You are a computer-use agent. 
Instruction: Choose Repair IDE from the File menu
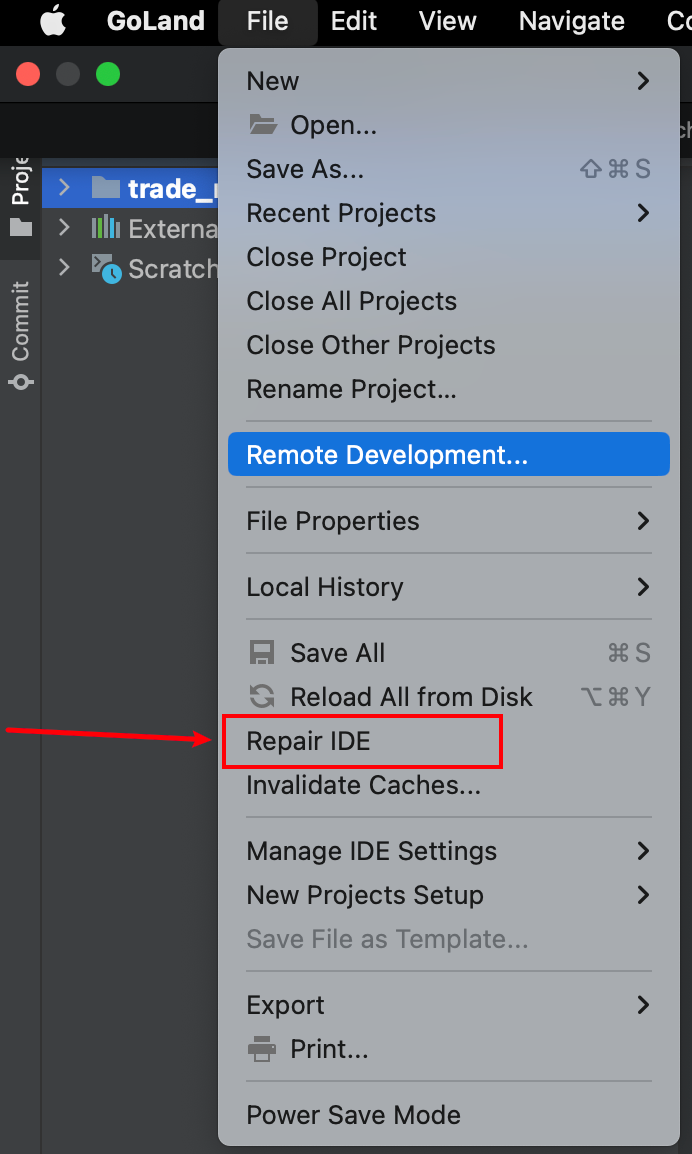(309, 741)
